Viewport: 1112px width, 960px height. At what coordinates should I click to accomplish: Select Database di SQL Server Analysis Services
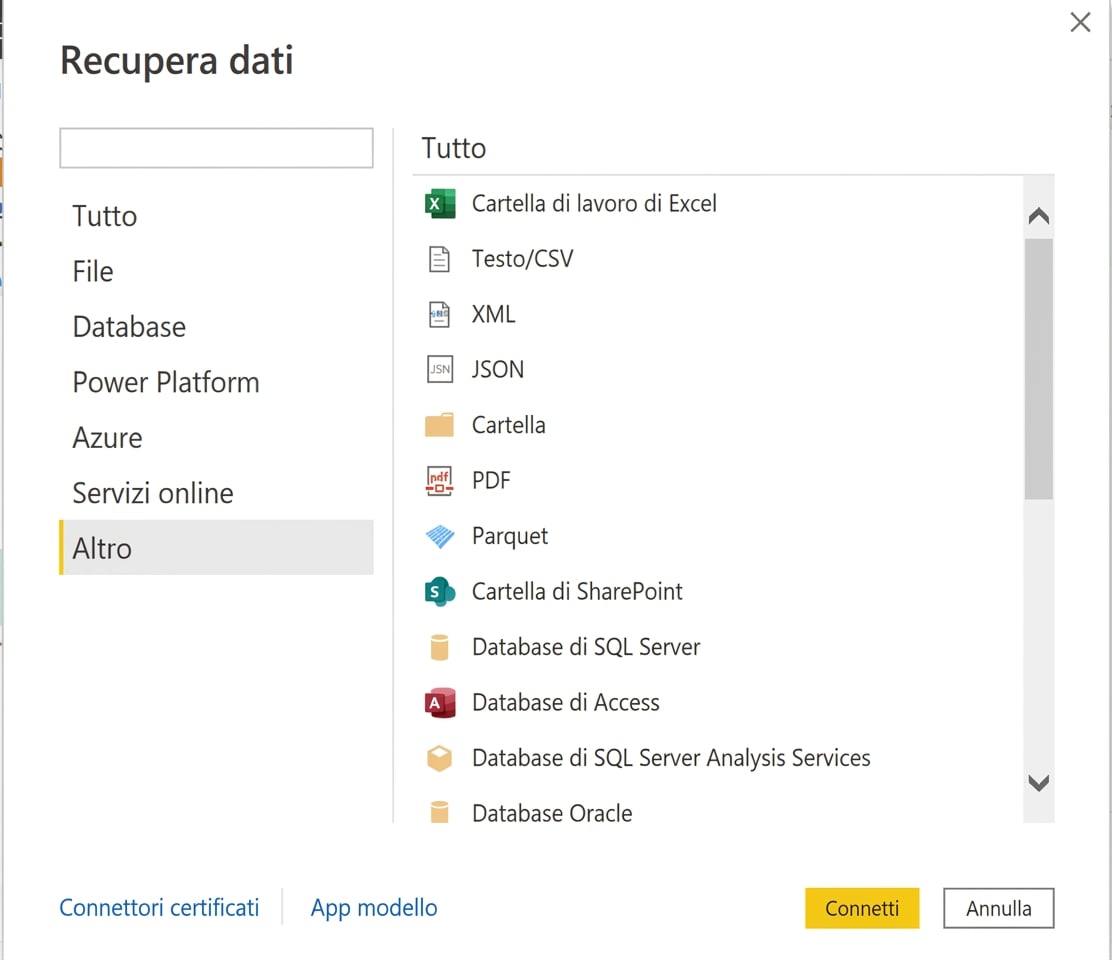[671, 758]
